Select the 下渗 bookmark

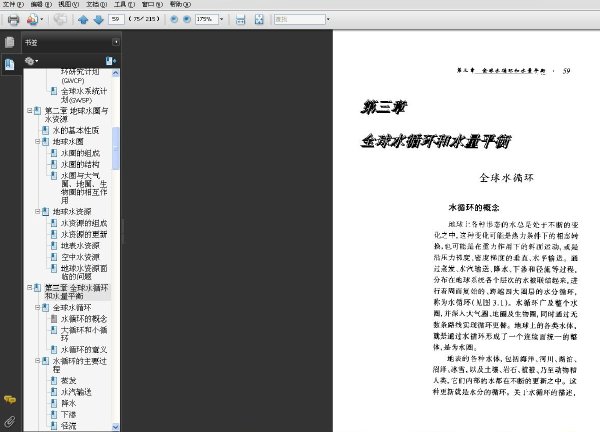(68, 415)
